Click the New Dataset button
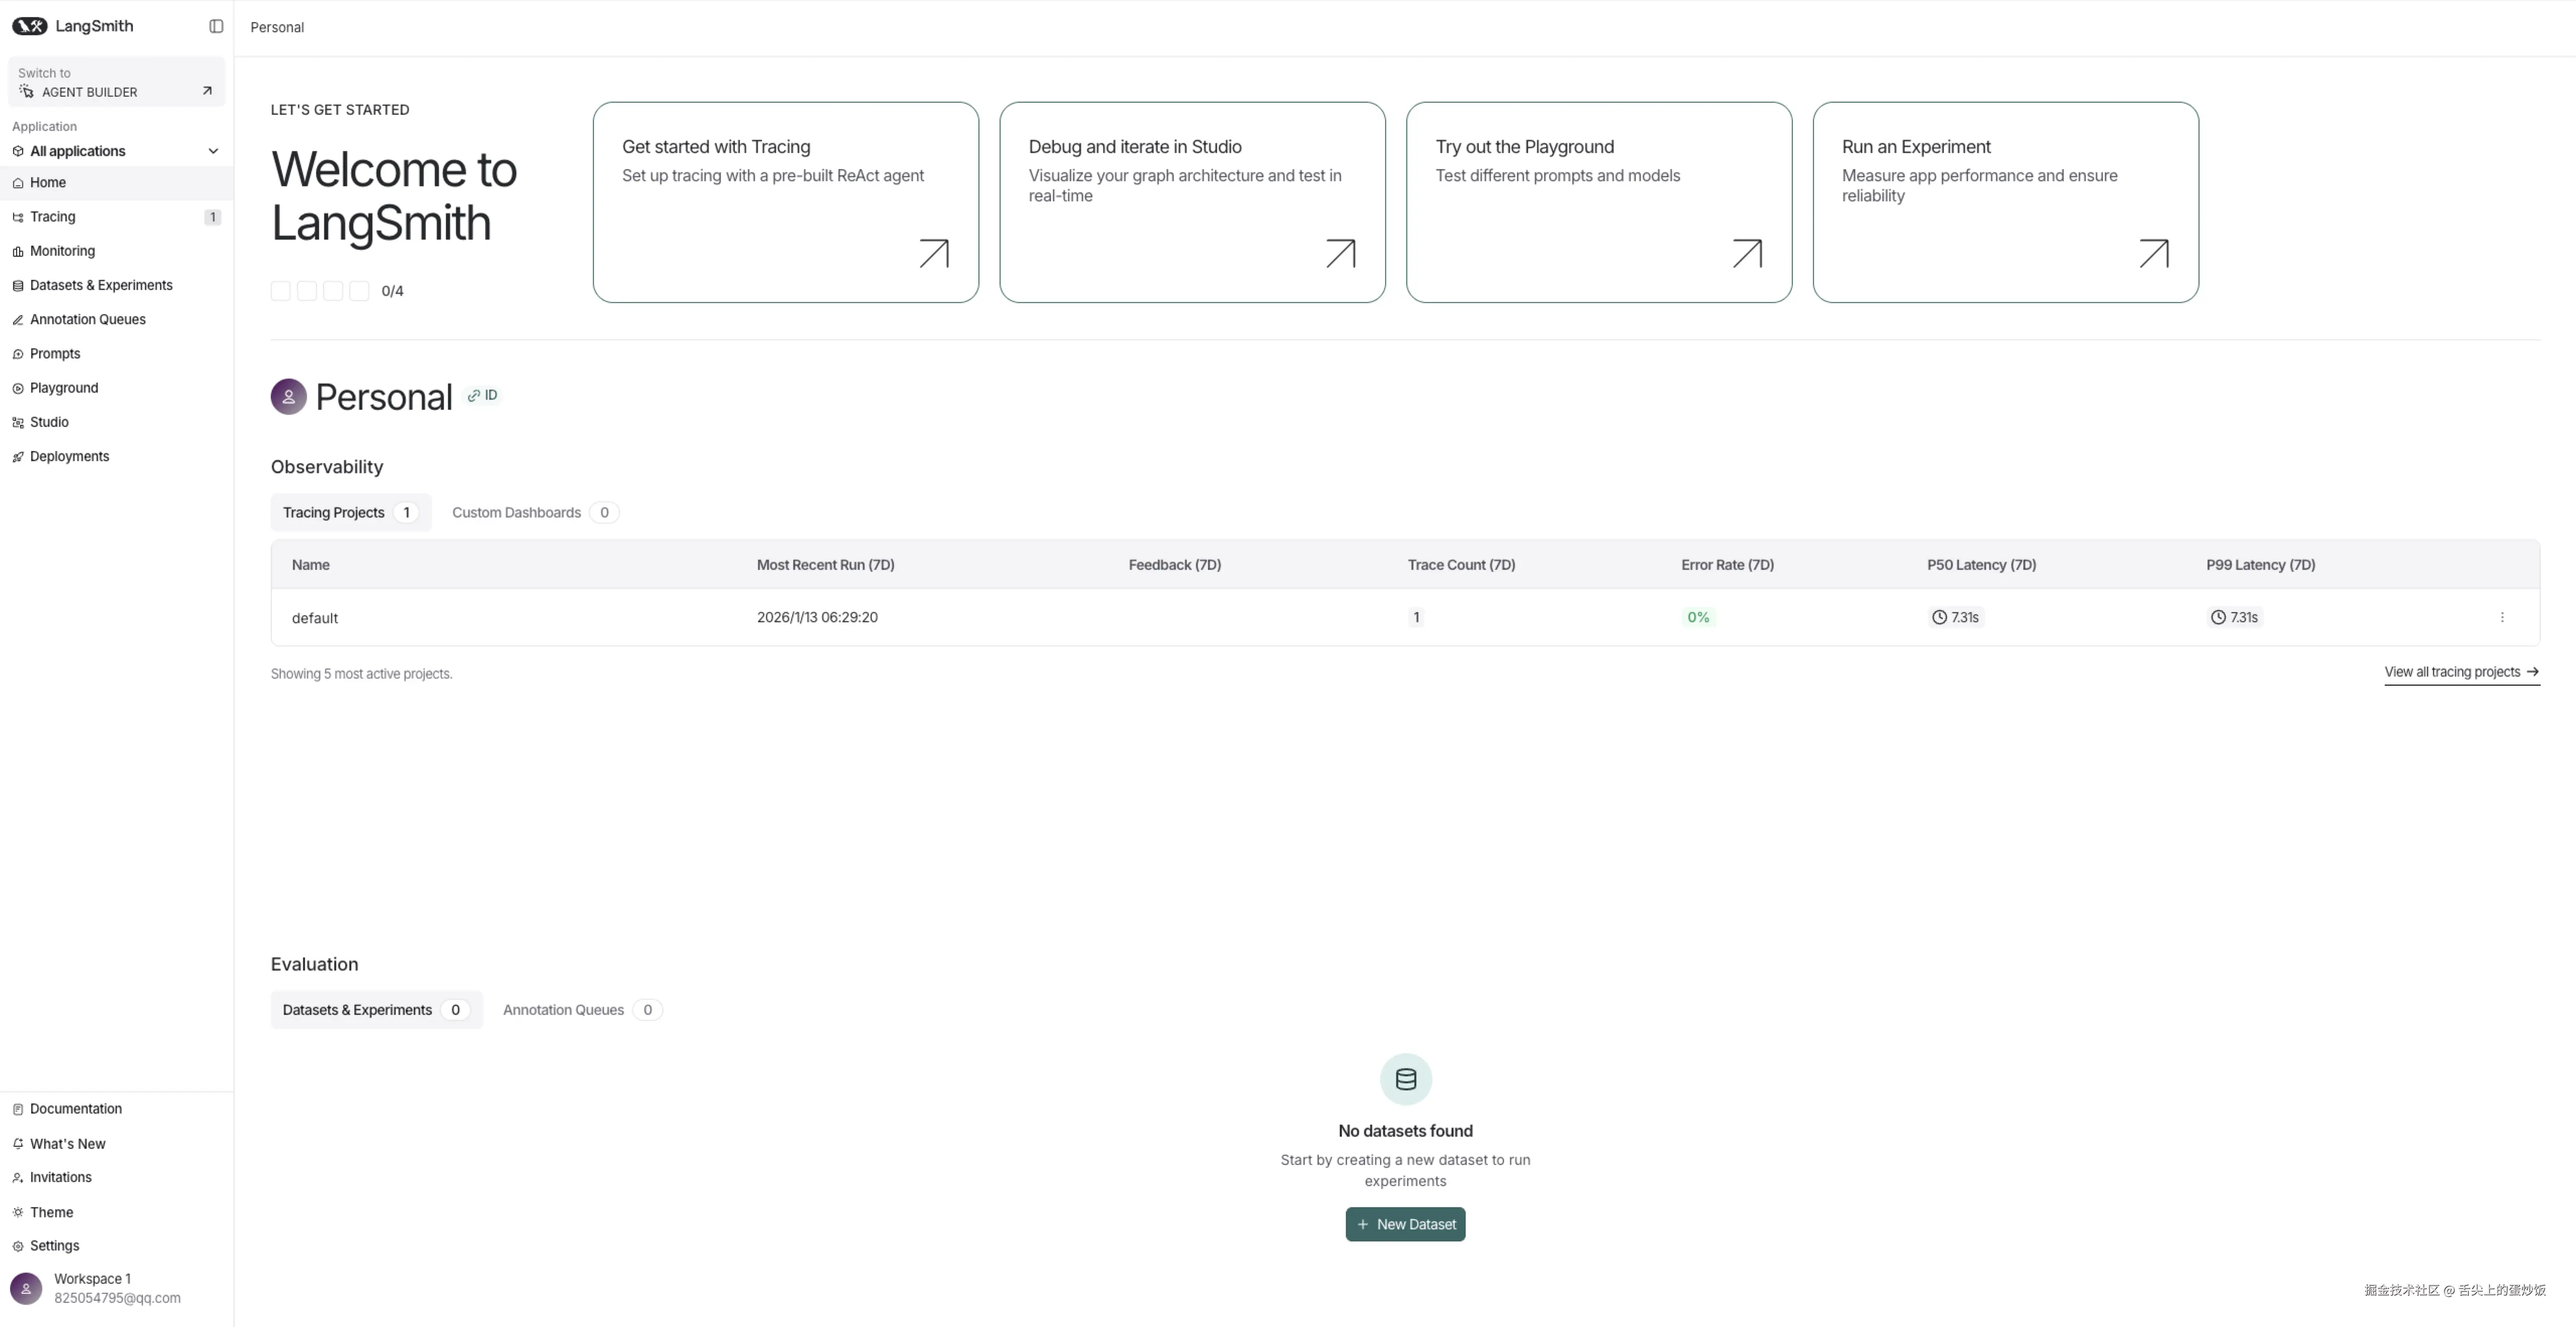Screen dimensions: 2576x1327 1405,1224
